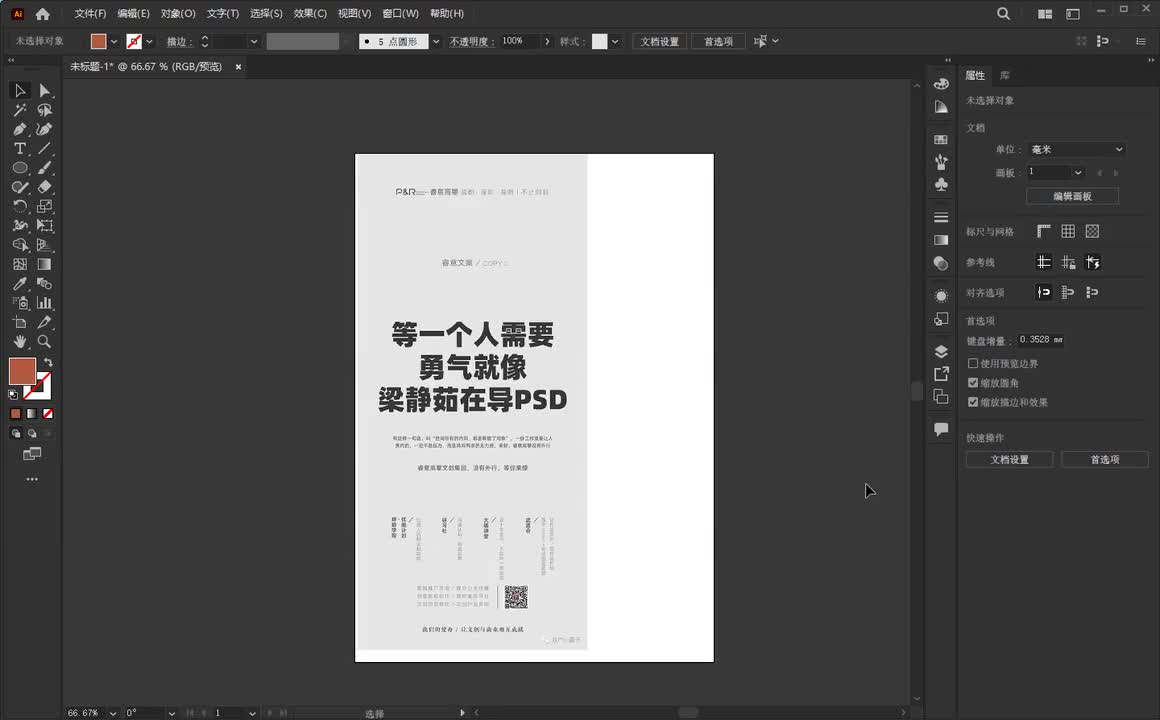Open zoom level dropdown in status bar
The width and height of the screenshot is (1160, 720).
click(112, 713)
